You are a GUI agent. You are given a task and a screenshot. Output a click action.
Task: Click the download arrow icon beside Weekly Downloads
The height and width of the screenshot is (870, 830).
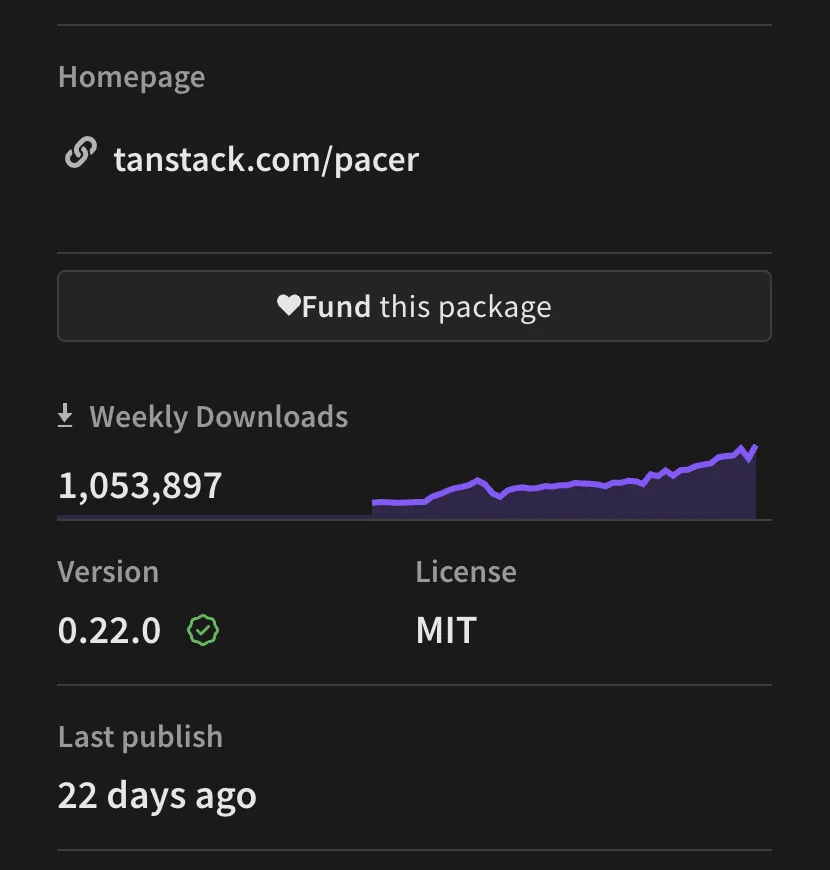65,416
